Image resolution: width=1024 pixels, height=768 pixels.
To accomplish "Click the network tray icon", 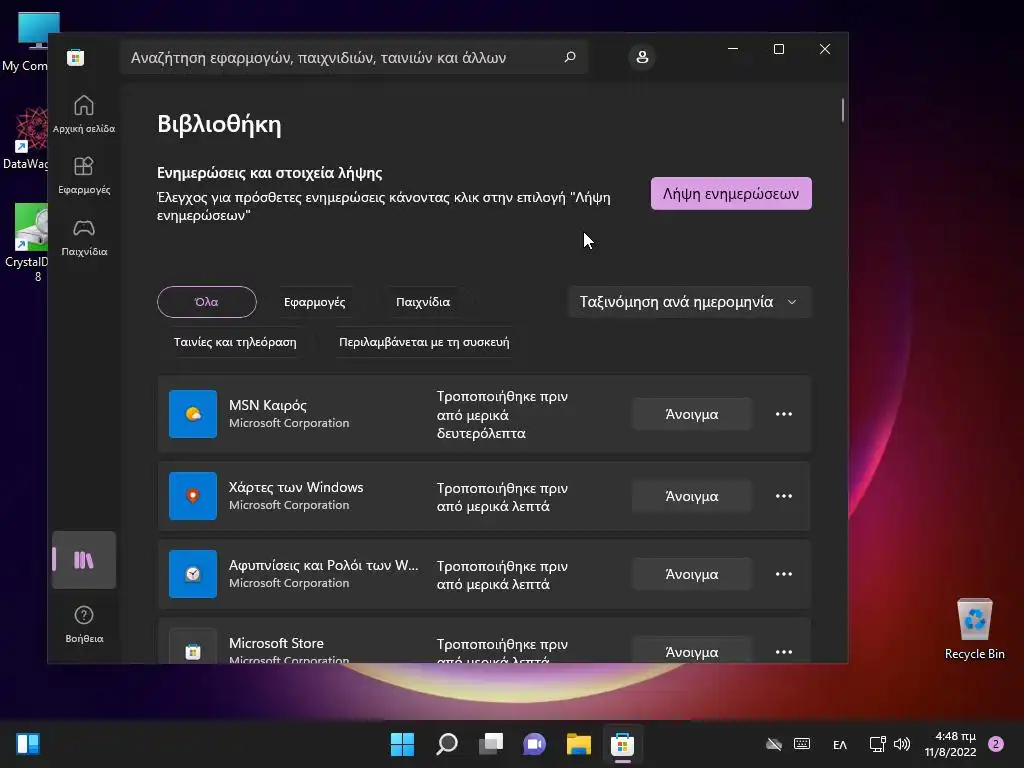I will point(877,744).
